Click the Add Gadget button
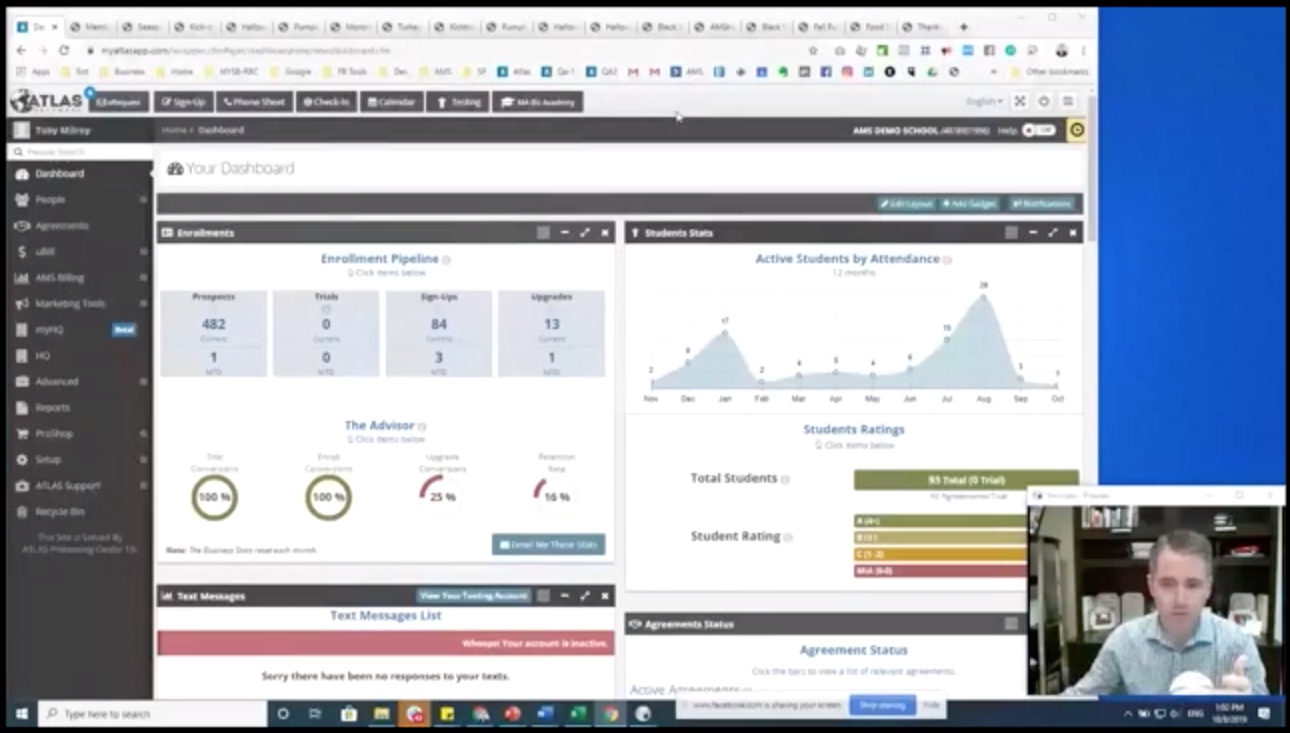 pyautogui.click(x=969, y=204)
